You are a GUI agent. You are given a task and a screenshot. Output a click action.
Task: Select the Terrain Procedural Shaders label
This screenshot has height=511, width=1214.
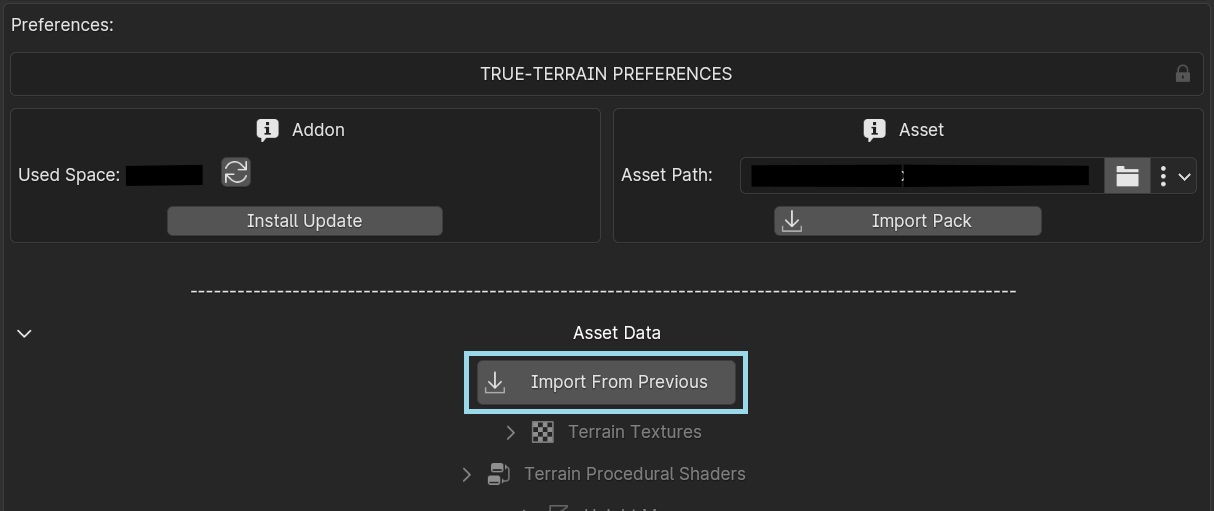pyautogui.click(x=634, y=474)
